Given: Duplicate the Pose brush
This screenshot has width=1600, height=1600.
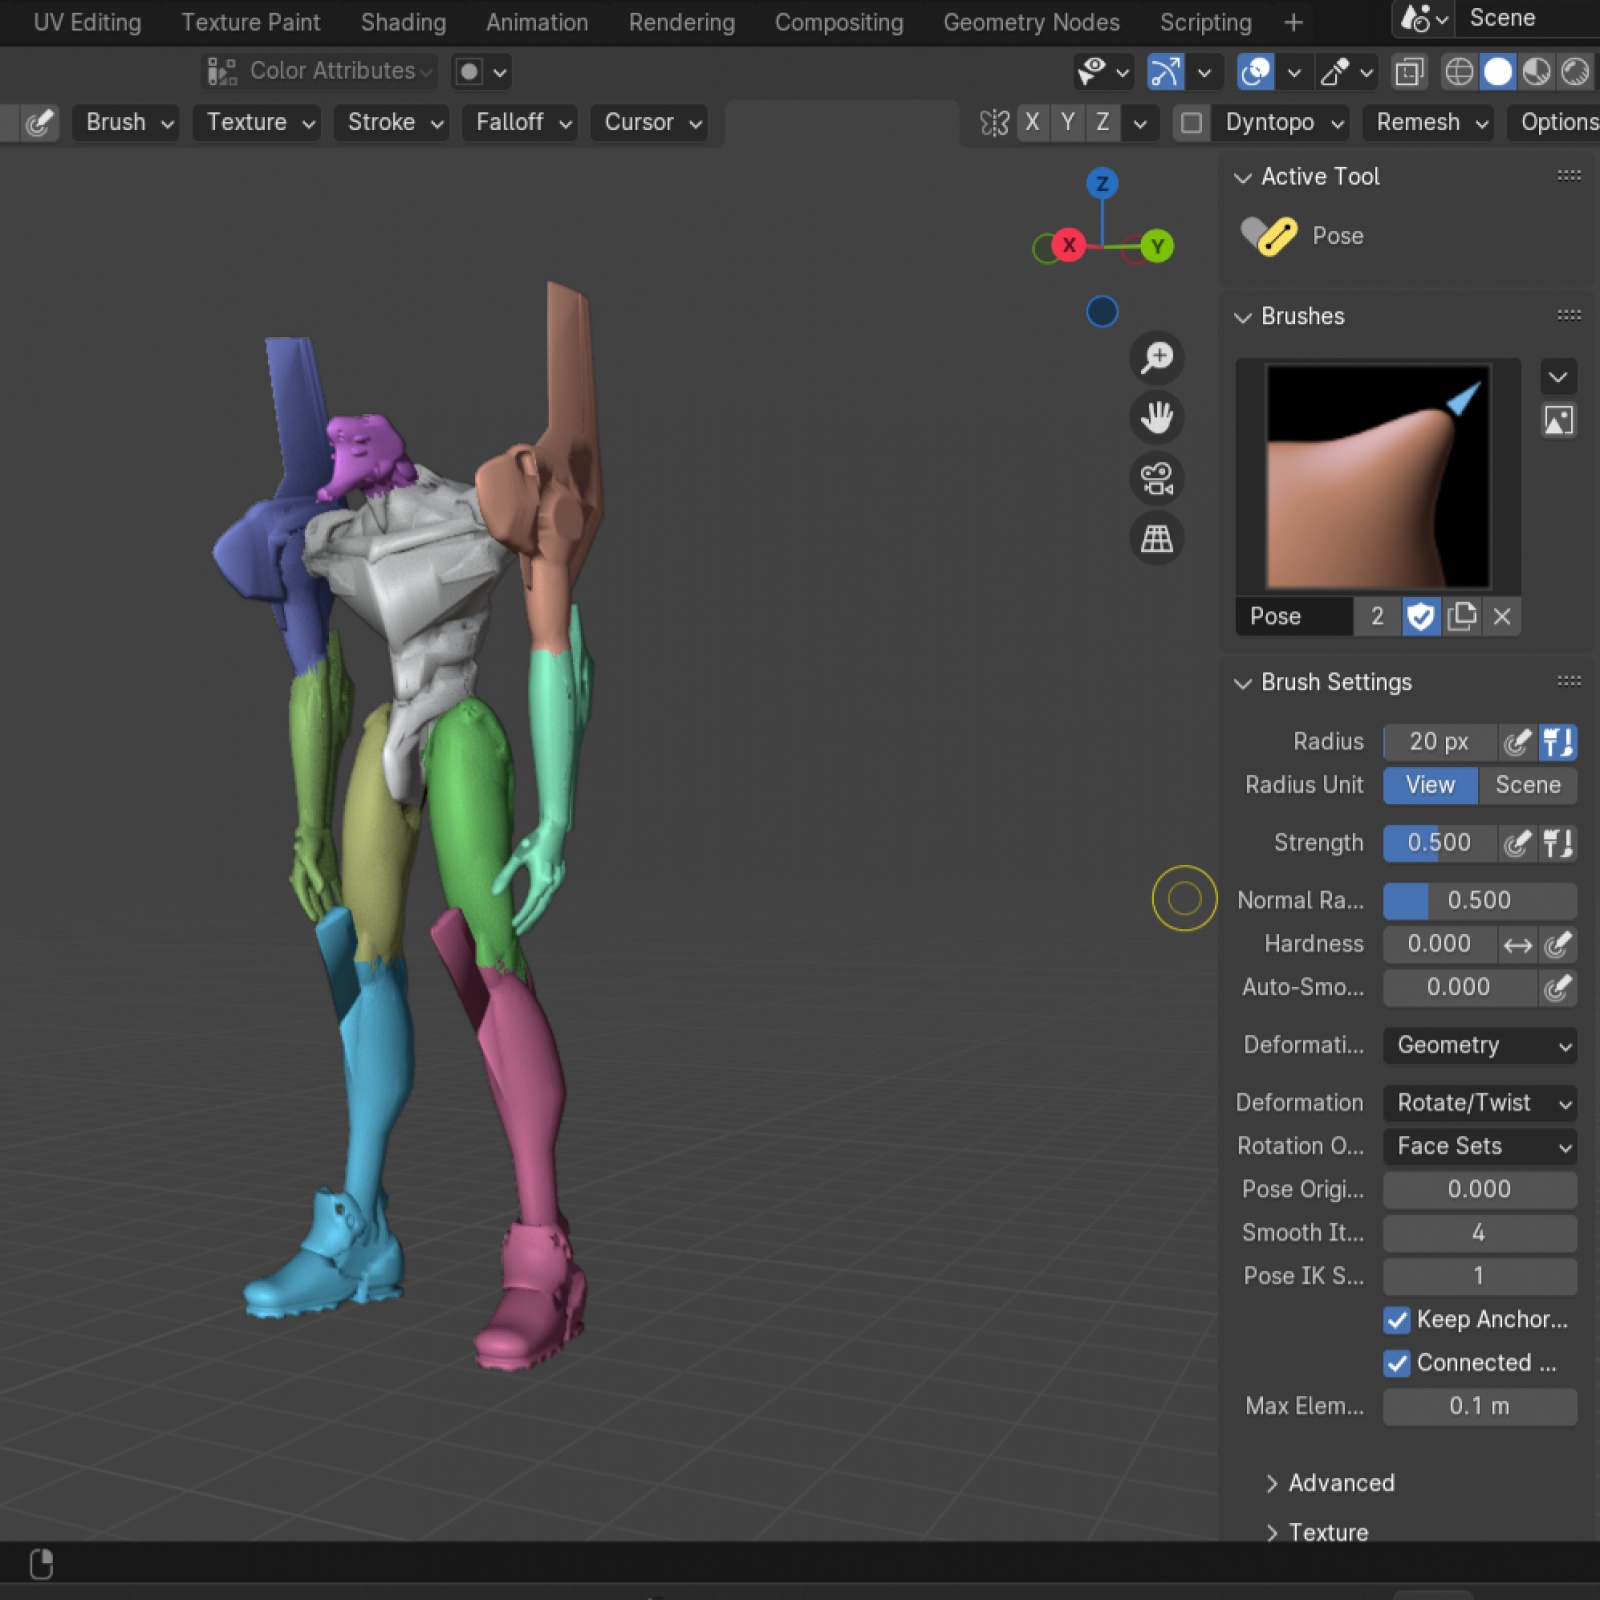Looking at the screenshot, I should click(x=1461, y=616).
